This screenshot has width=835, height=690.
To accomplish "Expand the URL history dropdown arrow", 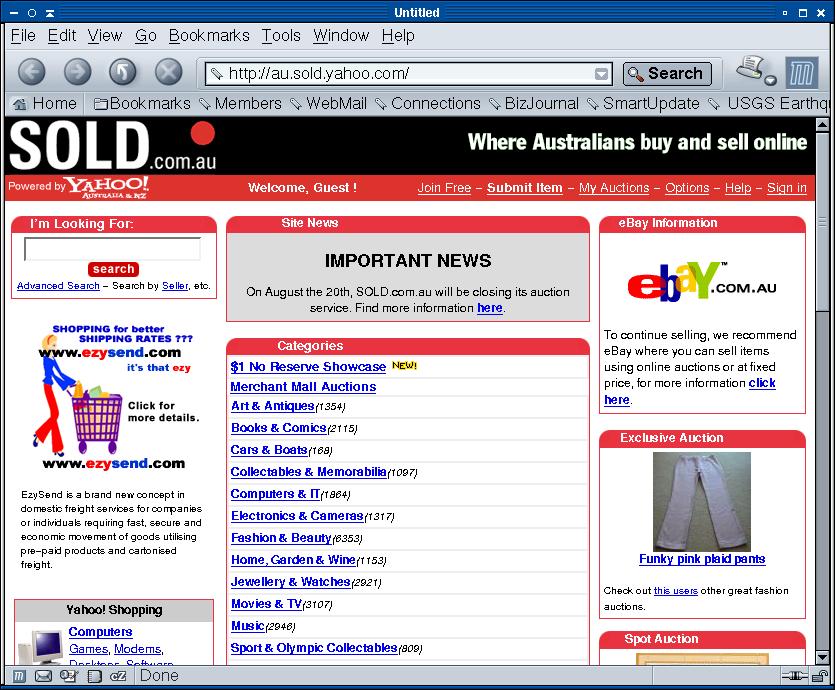I will coord(602,74).
